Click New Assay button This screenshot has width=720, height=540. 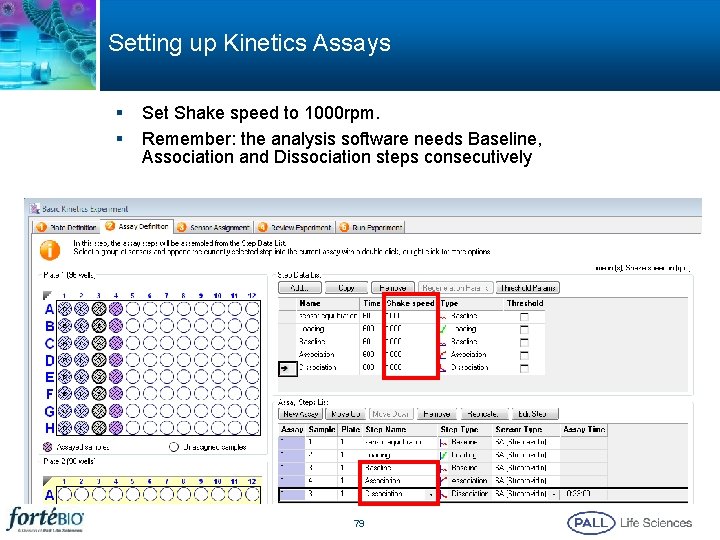[x=300, y=414]
